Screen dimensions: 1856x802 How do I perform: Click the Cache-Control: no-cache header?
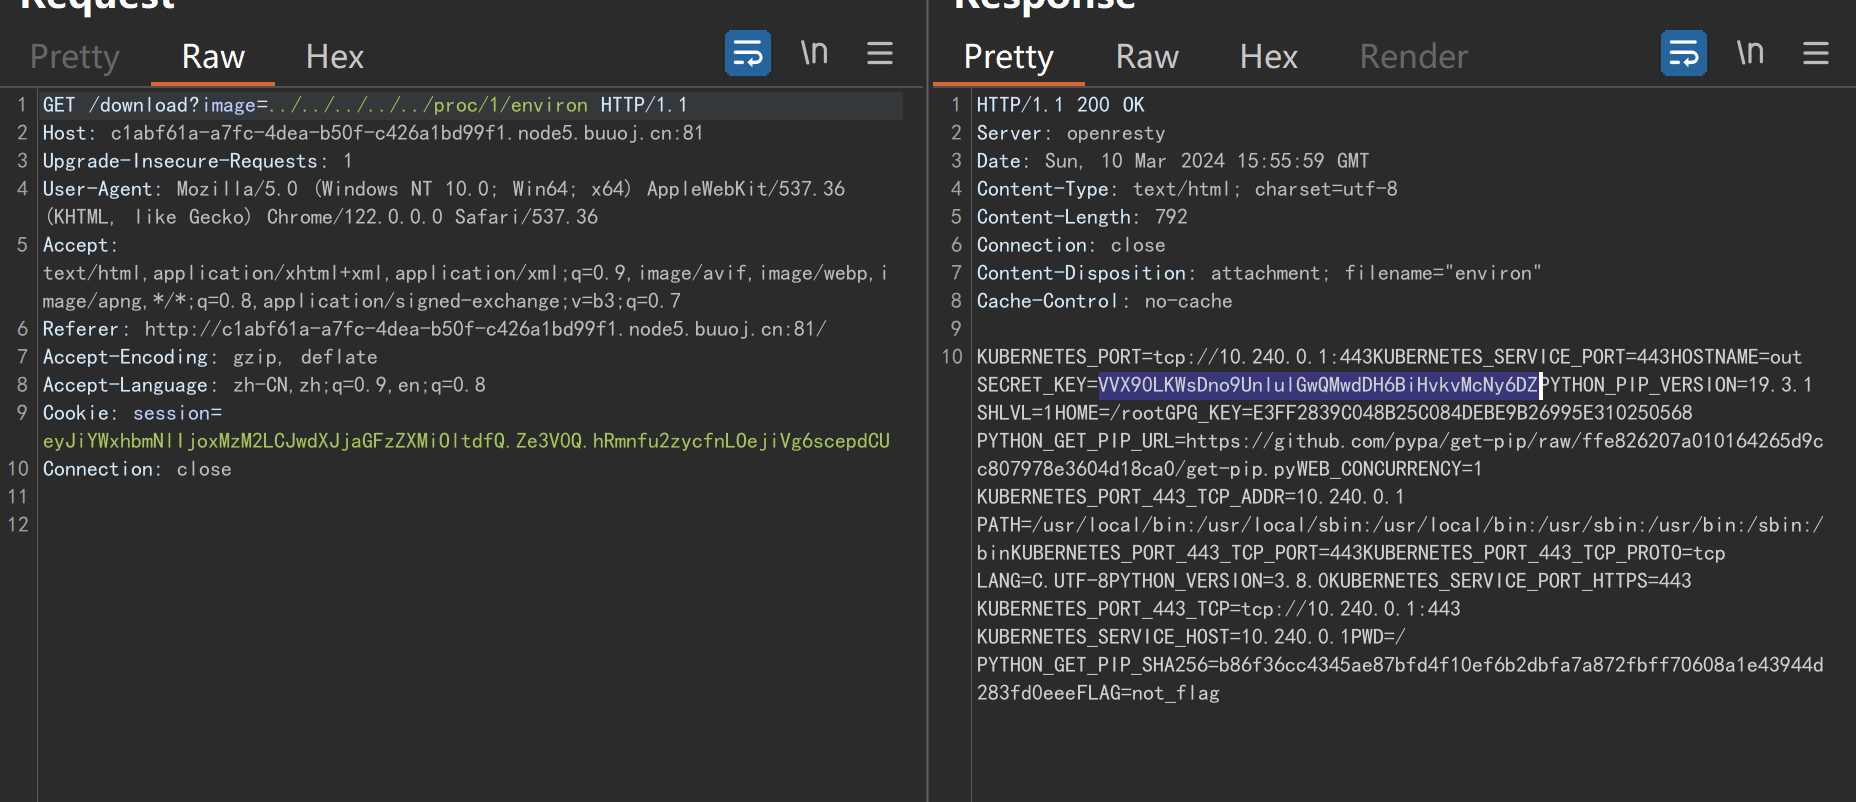[1104, 301]
